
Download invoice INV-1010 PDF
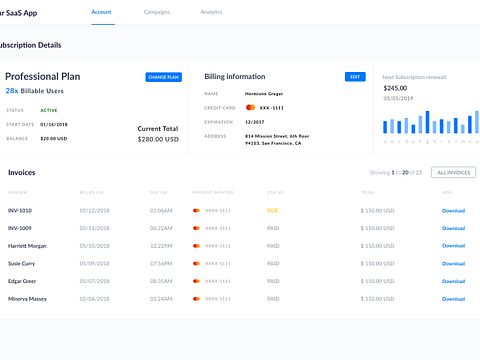tap(453, 211)
